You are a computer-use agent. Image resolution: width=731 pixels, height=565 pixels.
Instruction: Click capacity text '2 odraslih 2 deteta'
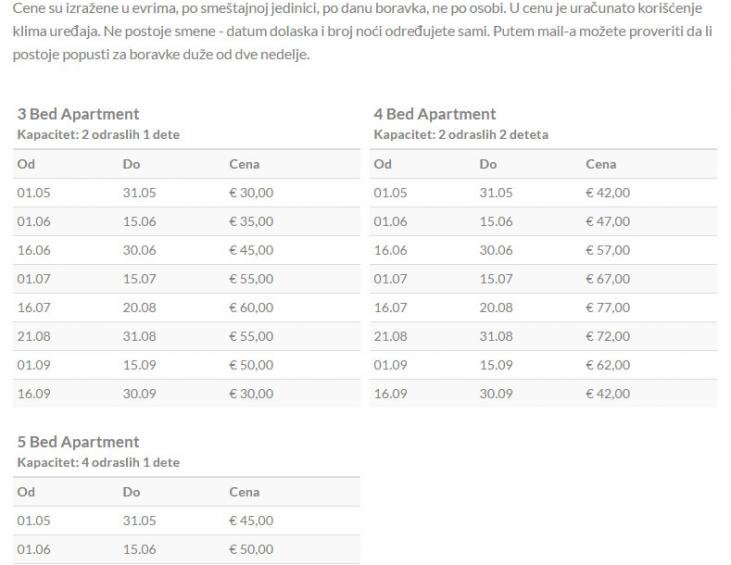pyautogui.click(x=493, y=134)
